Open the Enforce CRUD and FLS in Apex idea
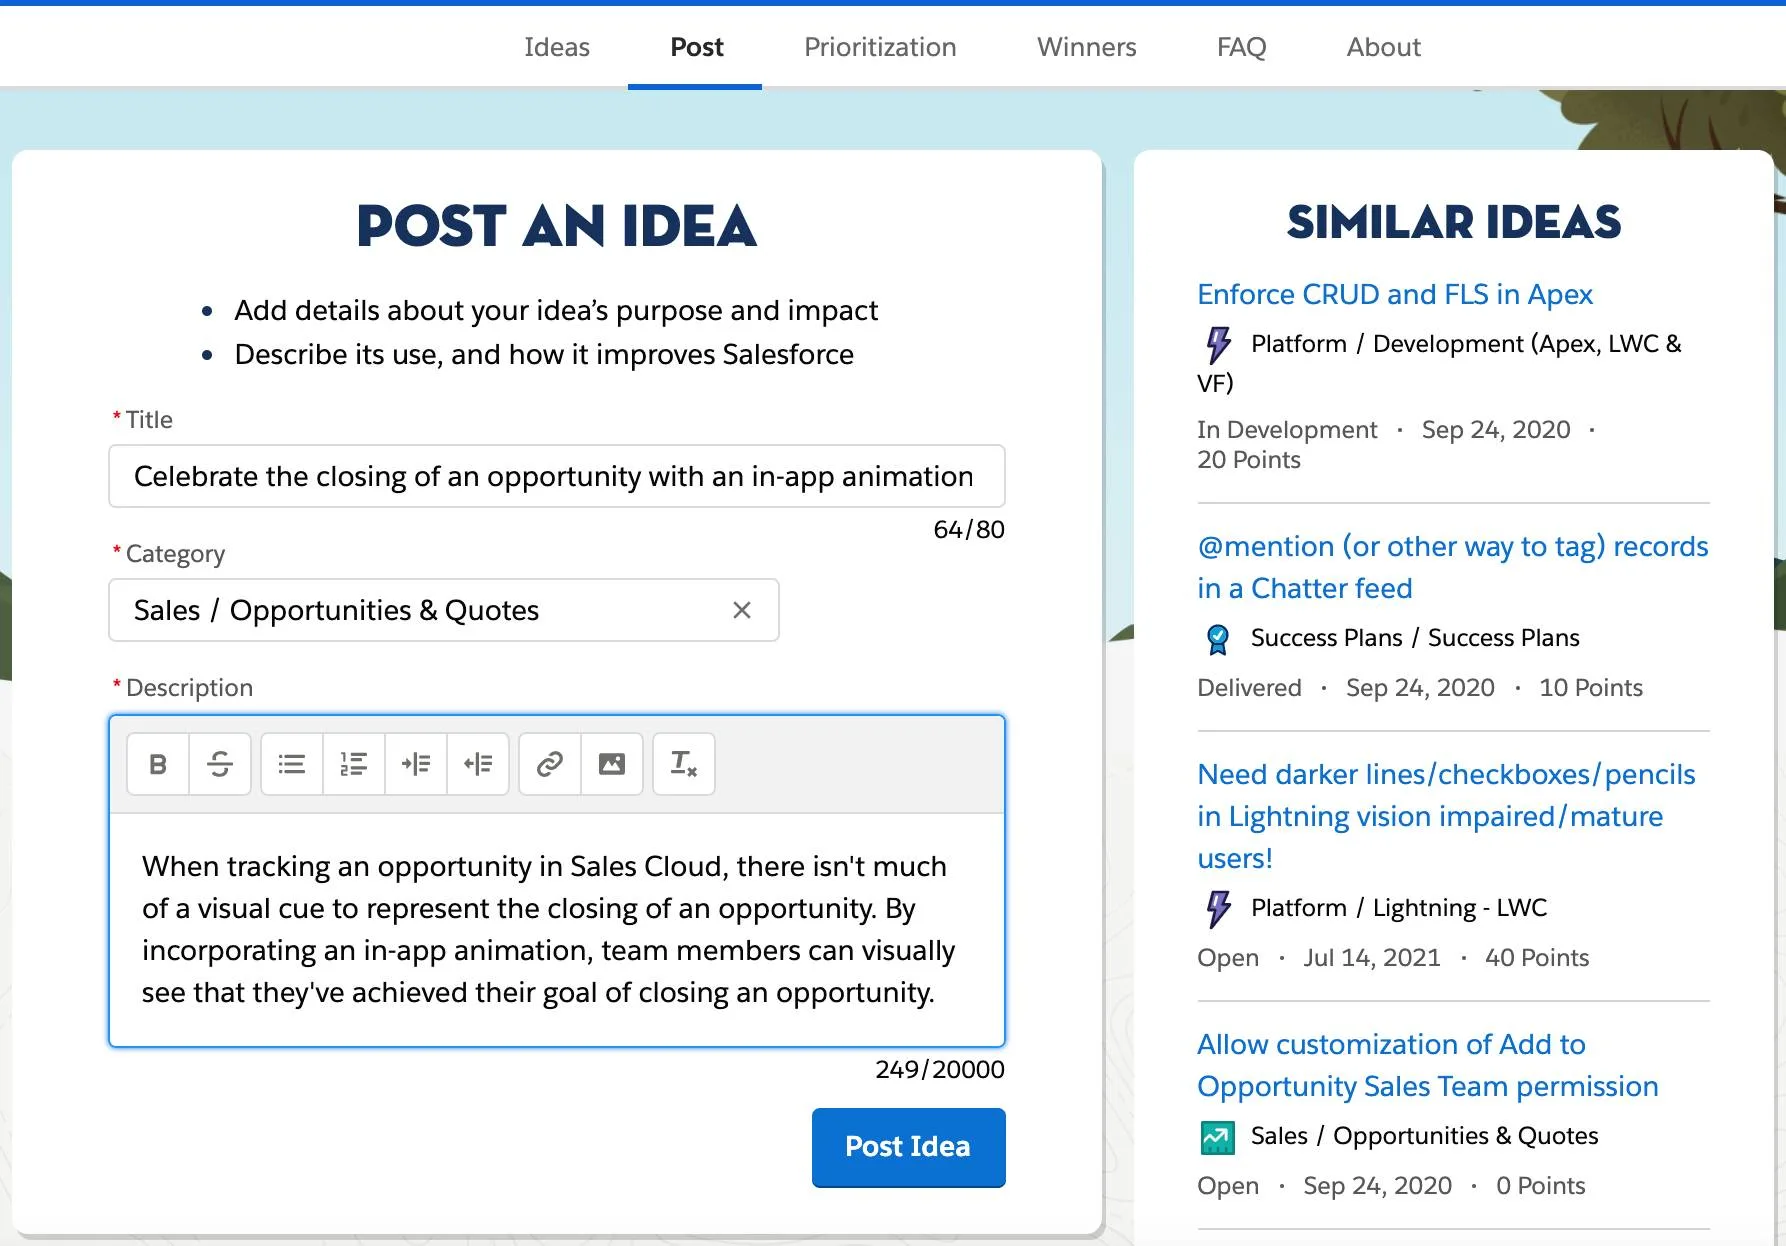Screen dimensions: 1786x1246 pos(1396,294)
